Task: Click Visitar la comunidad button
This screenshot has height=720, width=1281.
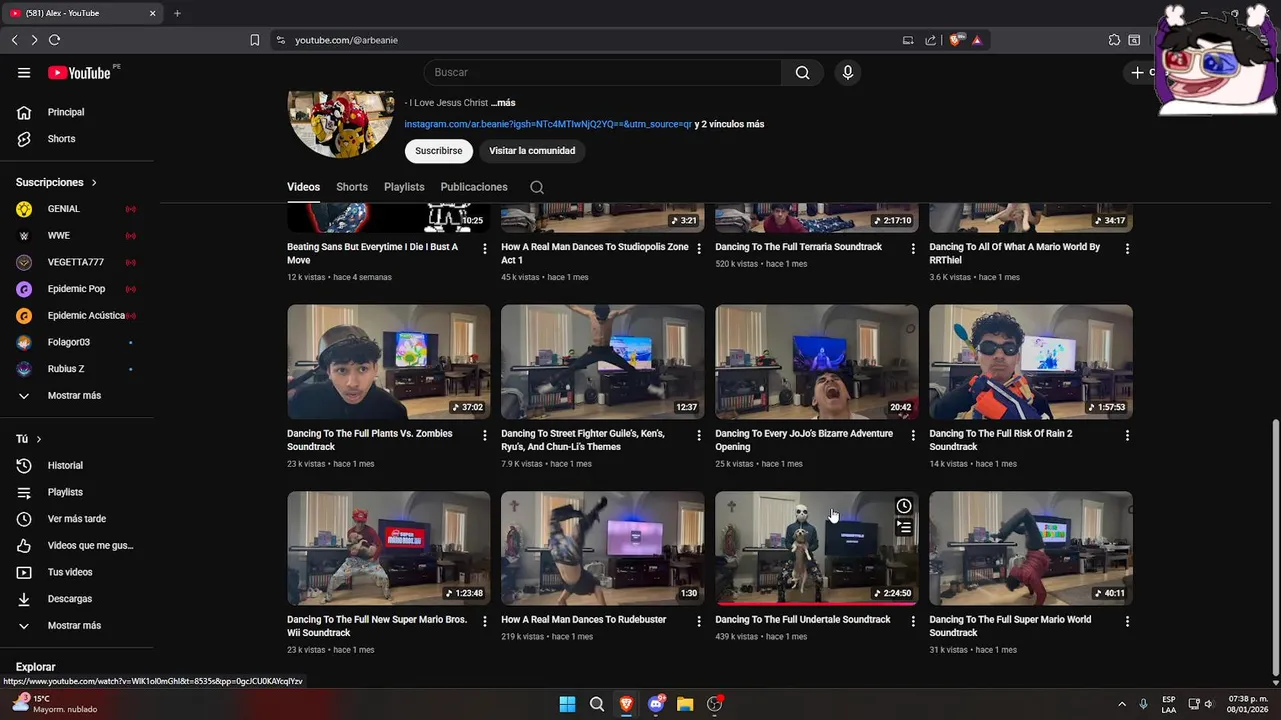Action: click(532, 151)
